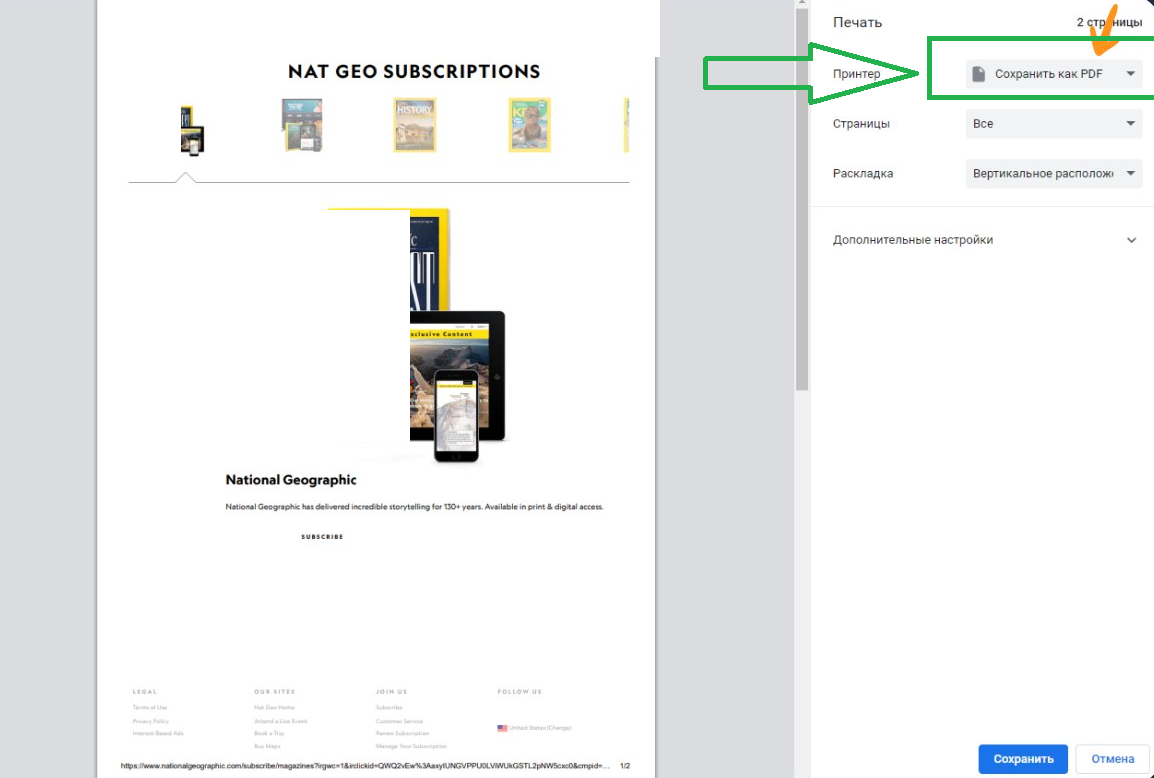Click Attend a Live Event footer link
Viewport: 1154px width, 778px height.
[x=280, y=721]
